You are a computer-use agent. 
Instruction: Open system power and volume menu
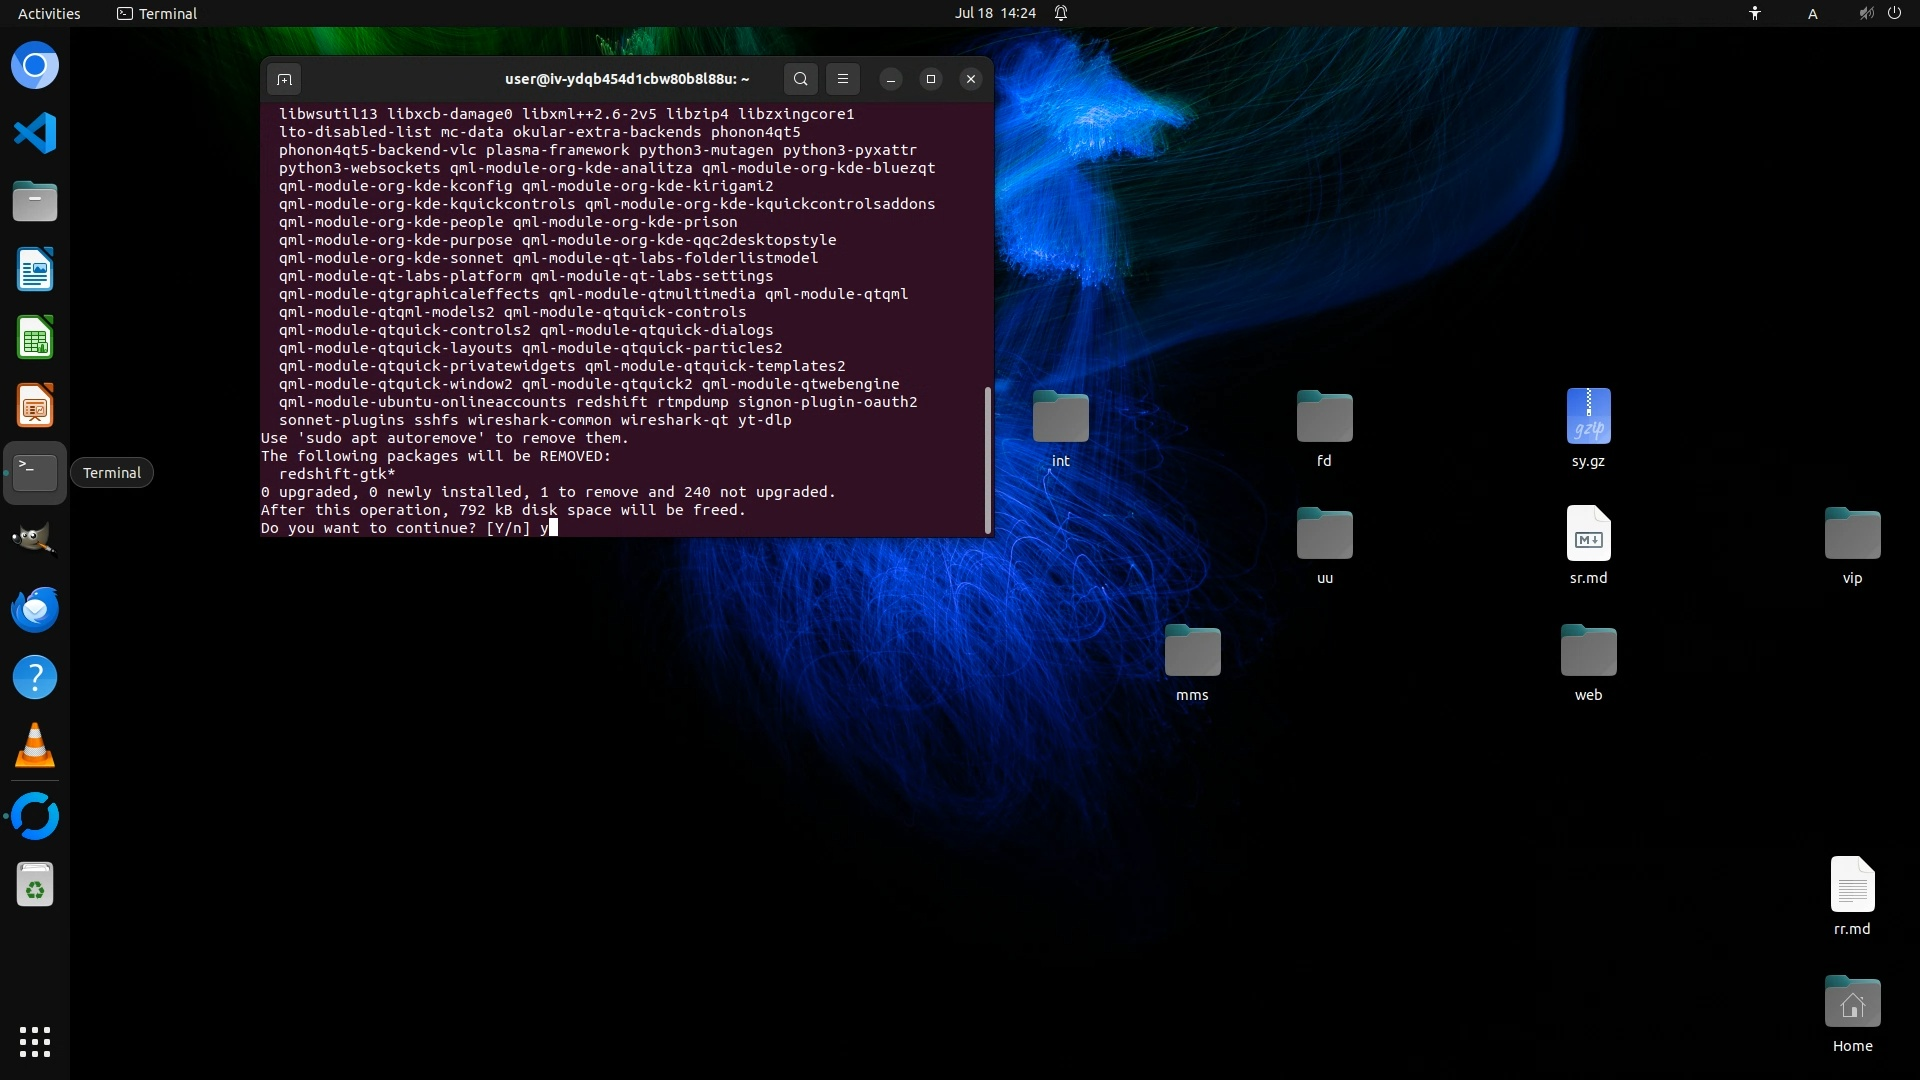coord(1879,13)
